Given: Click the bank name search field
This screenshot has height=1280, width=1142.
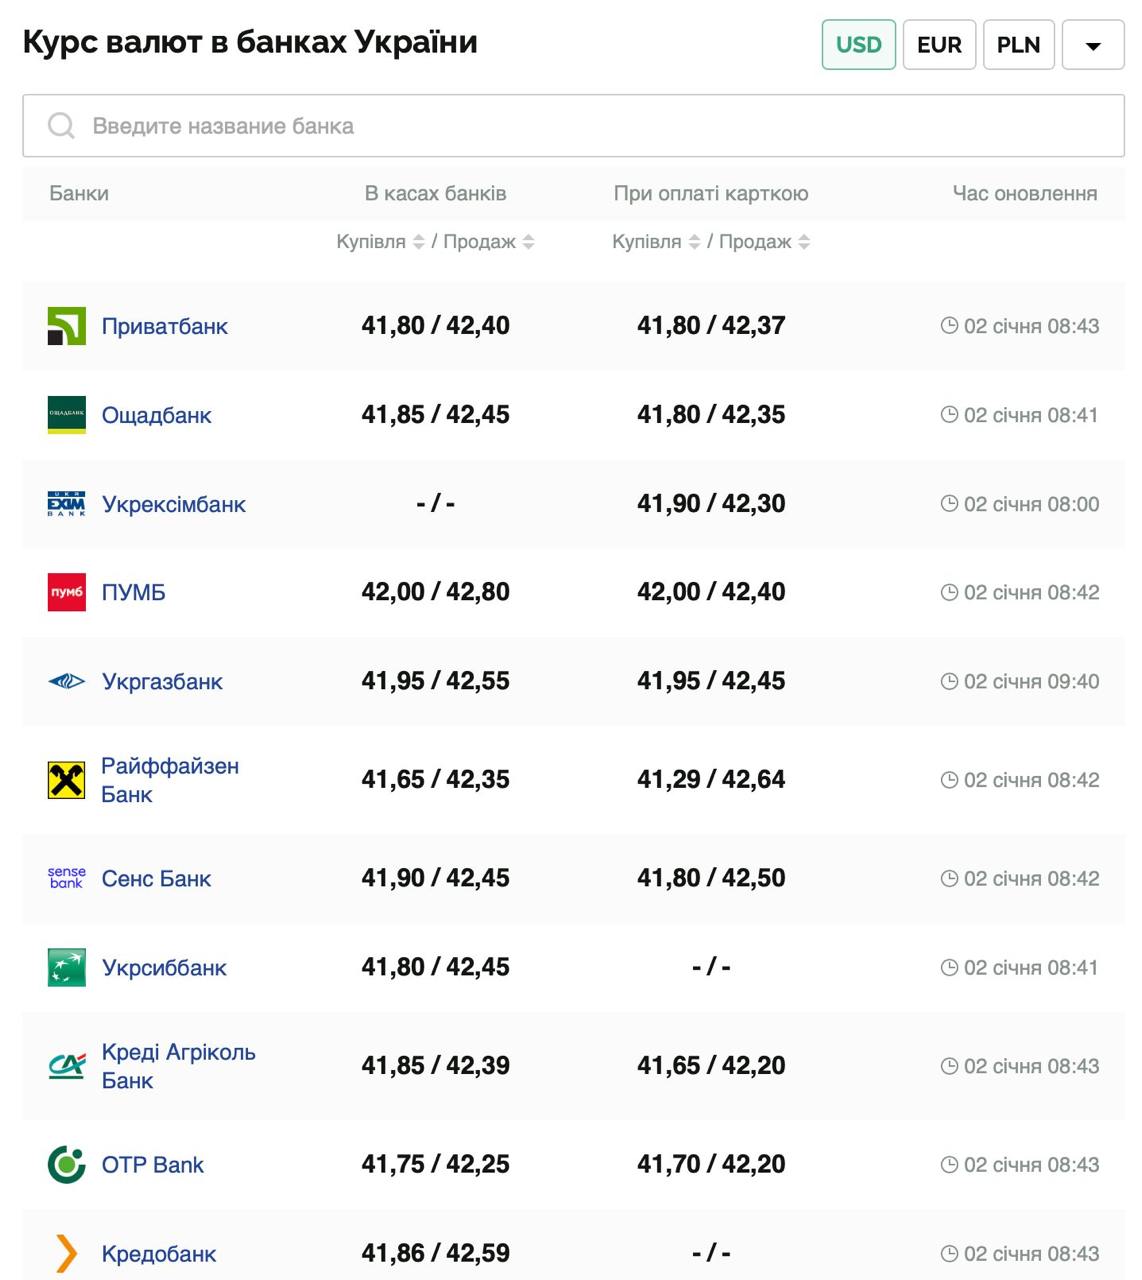Looking at the screenshot, I should pos(573,126).
